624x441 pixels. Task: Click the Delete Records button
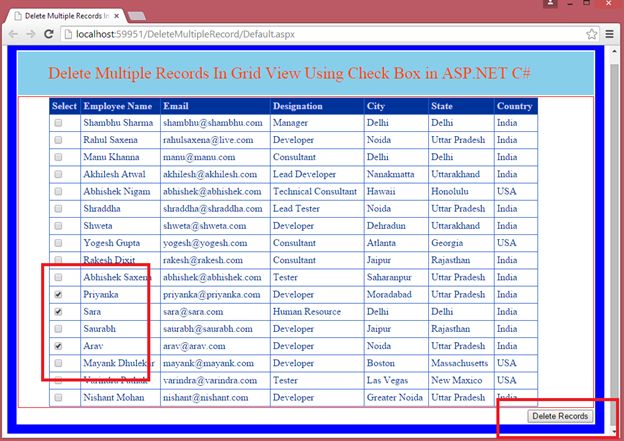pyautogui.click(x=560, y=416)
